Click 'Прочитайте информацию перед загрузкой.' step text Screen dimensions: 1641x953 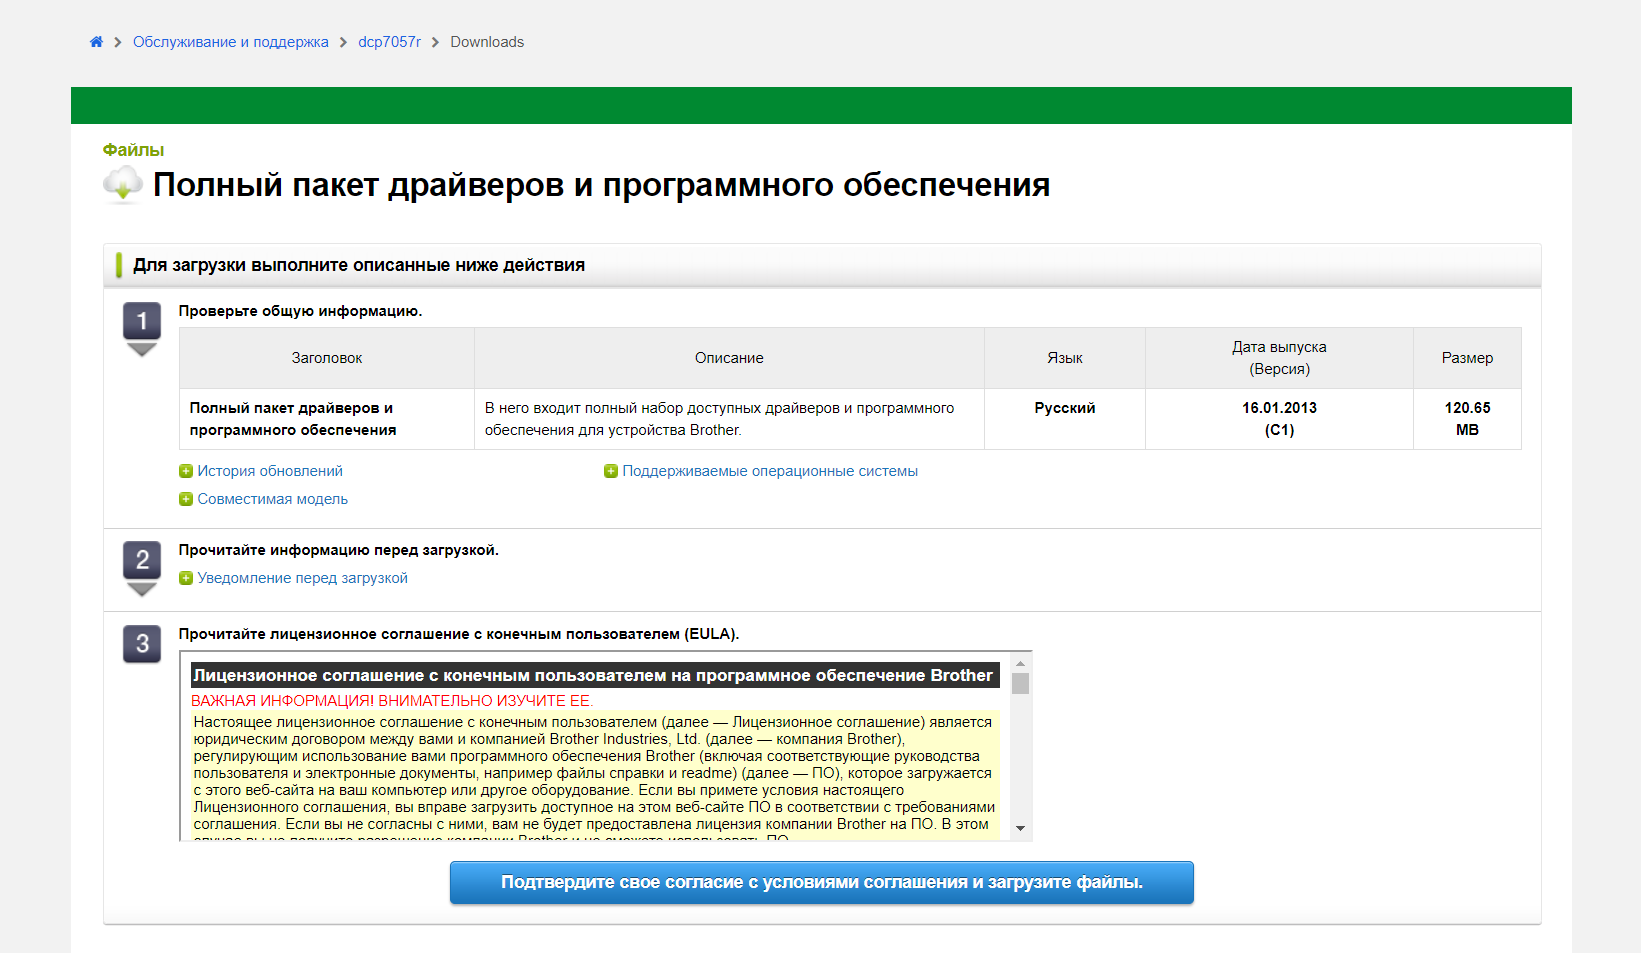click(338, 550)
